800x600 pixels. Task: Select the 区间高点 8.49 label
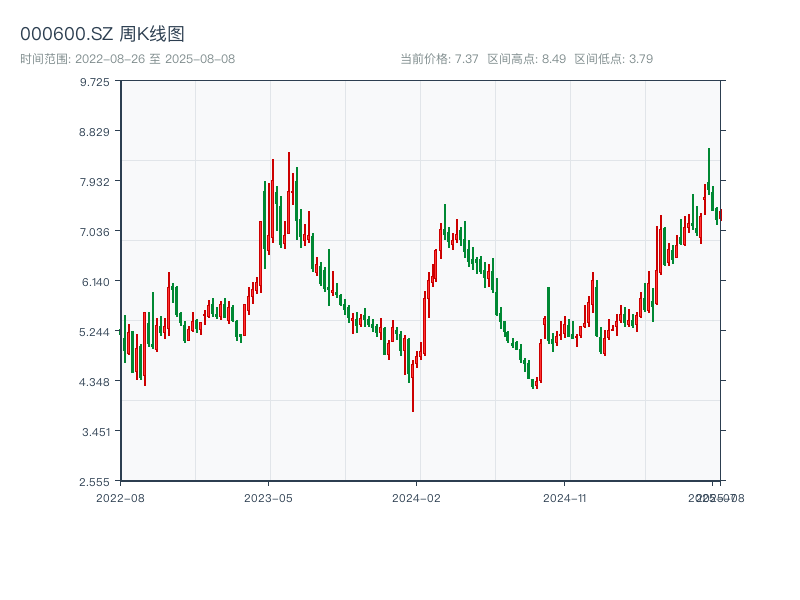tap(526, 59)
